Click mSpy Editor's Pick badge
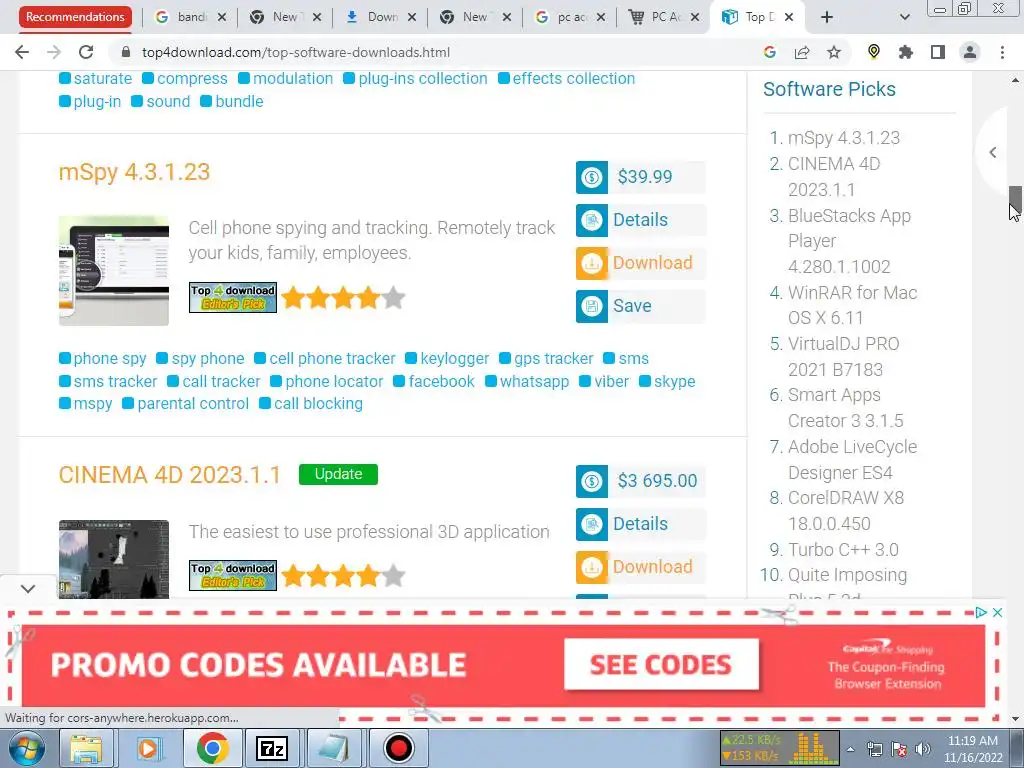This screenshot has width=1024, height=768. pos(233,298)
